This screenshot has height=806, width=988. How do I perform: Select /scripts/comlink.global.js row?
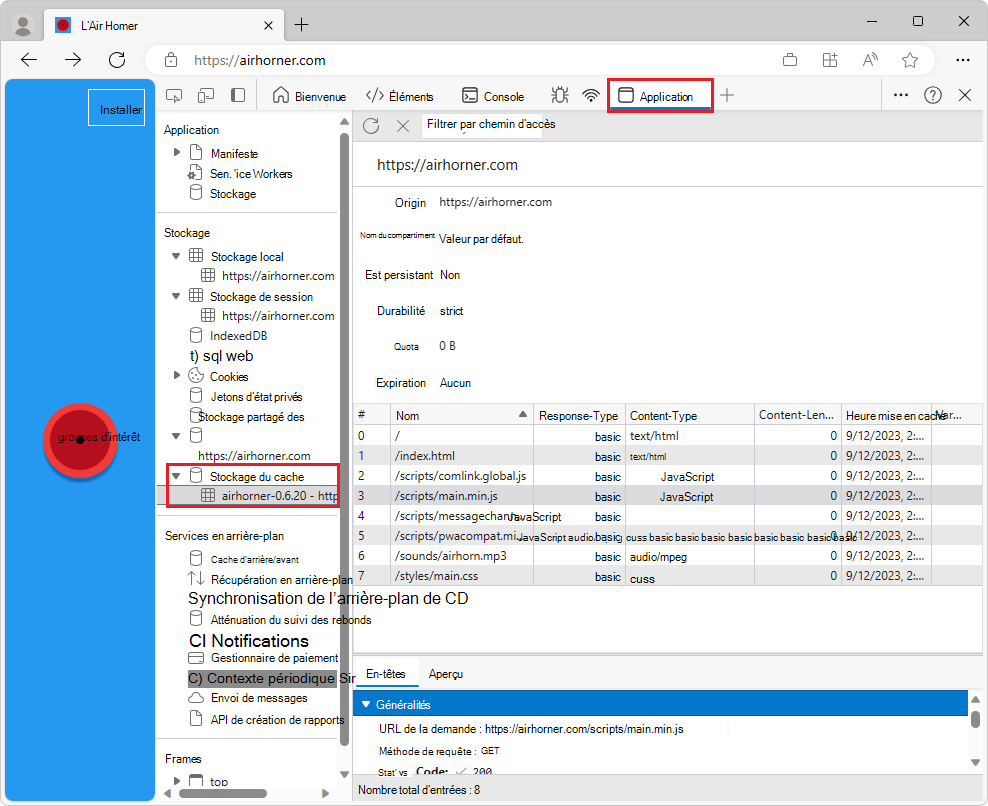pos(667,476)
